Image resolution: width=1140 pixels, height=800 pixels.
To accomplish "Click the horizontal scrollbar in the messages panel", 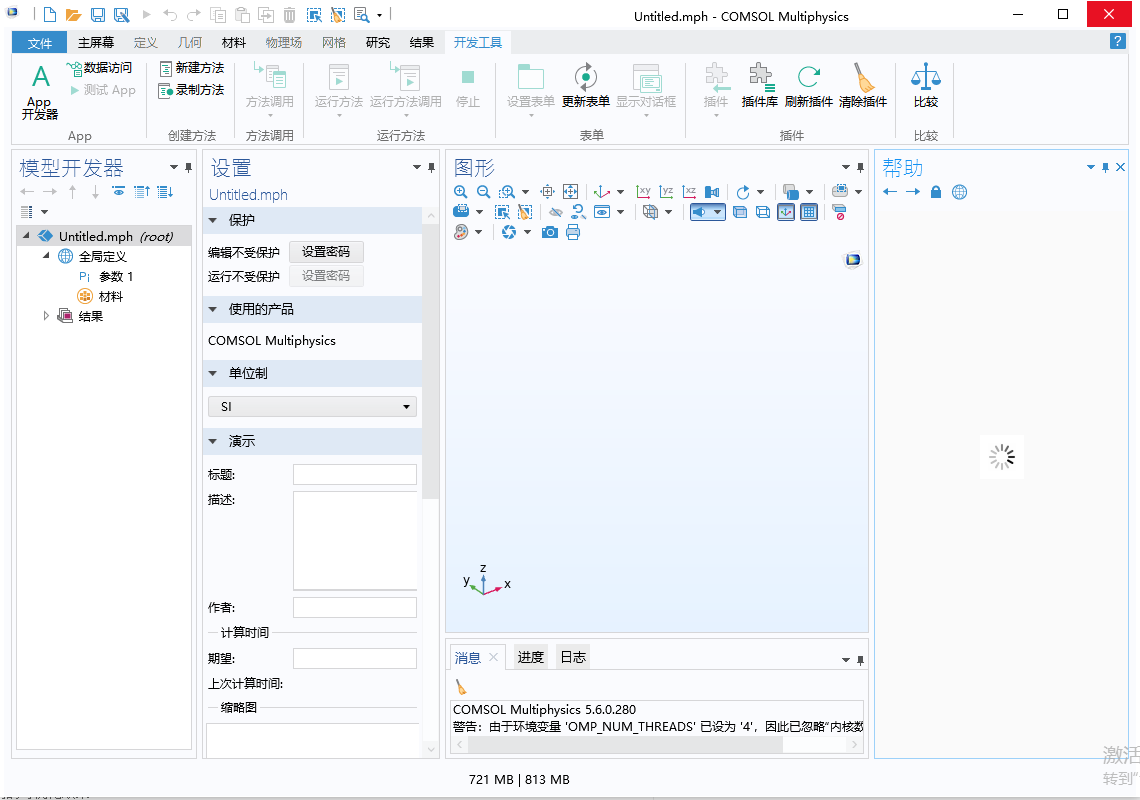I will click(x=625, y=745).
